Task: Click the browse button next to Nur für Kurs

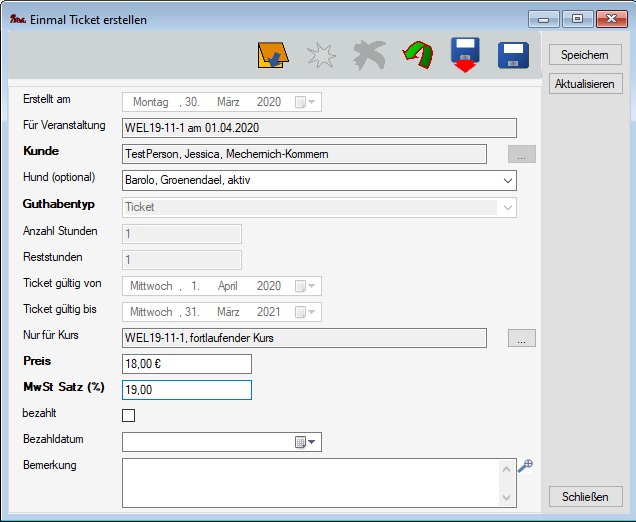Action: click(522, 338)
